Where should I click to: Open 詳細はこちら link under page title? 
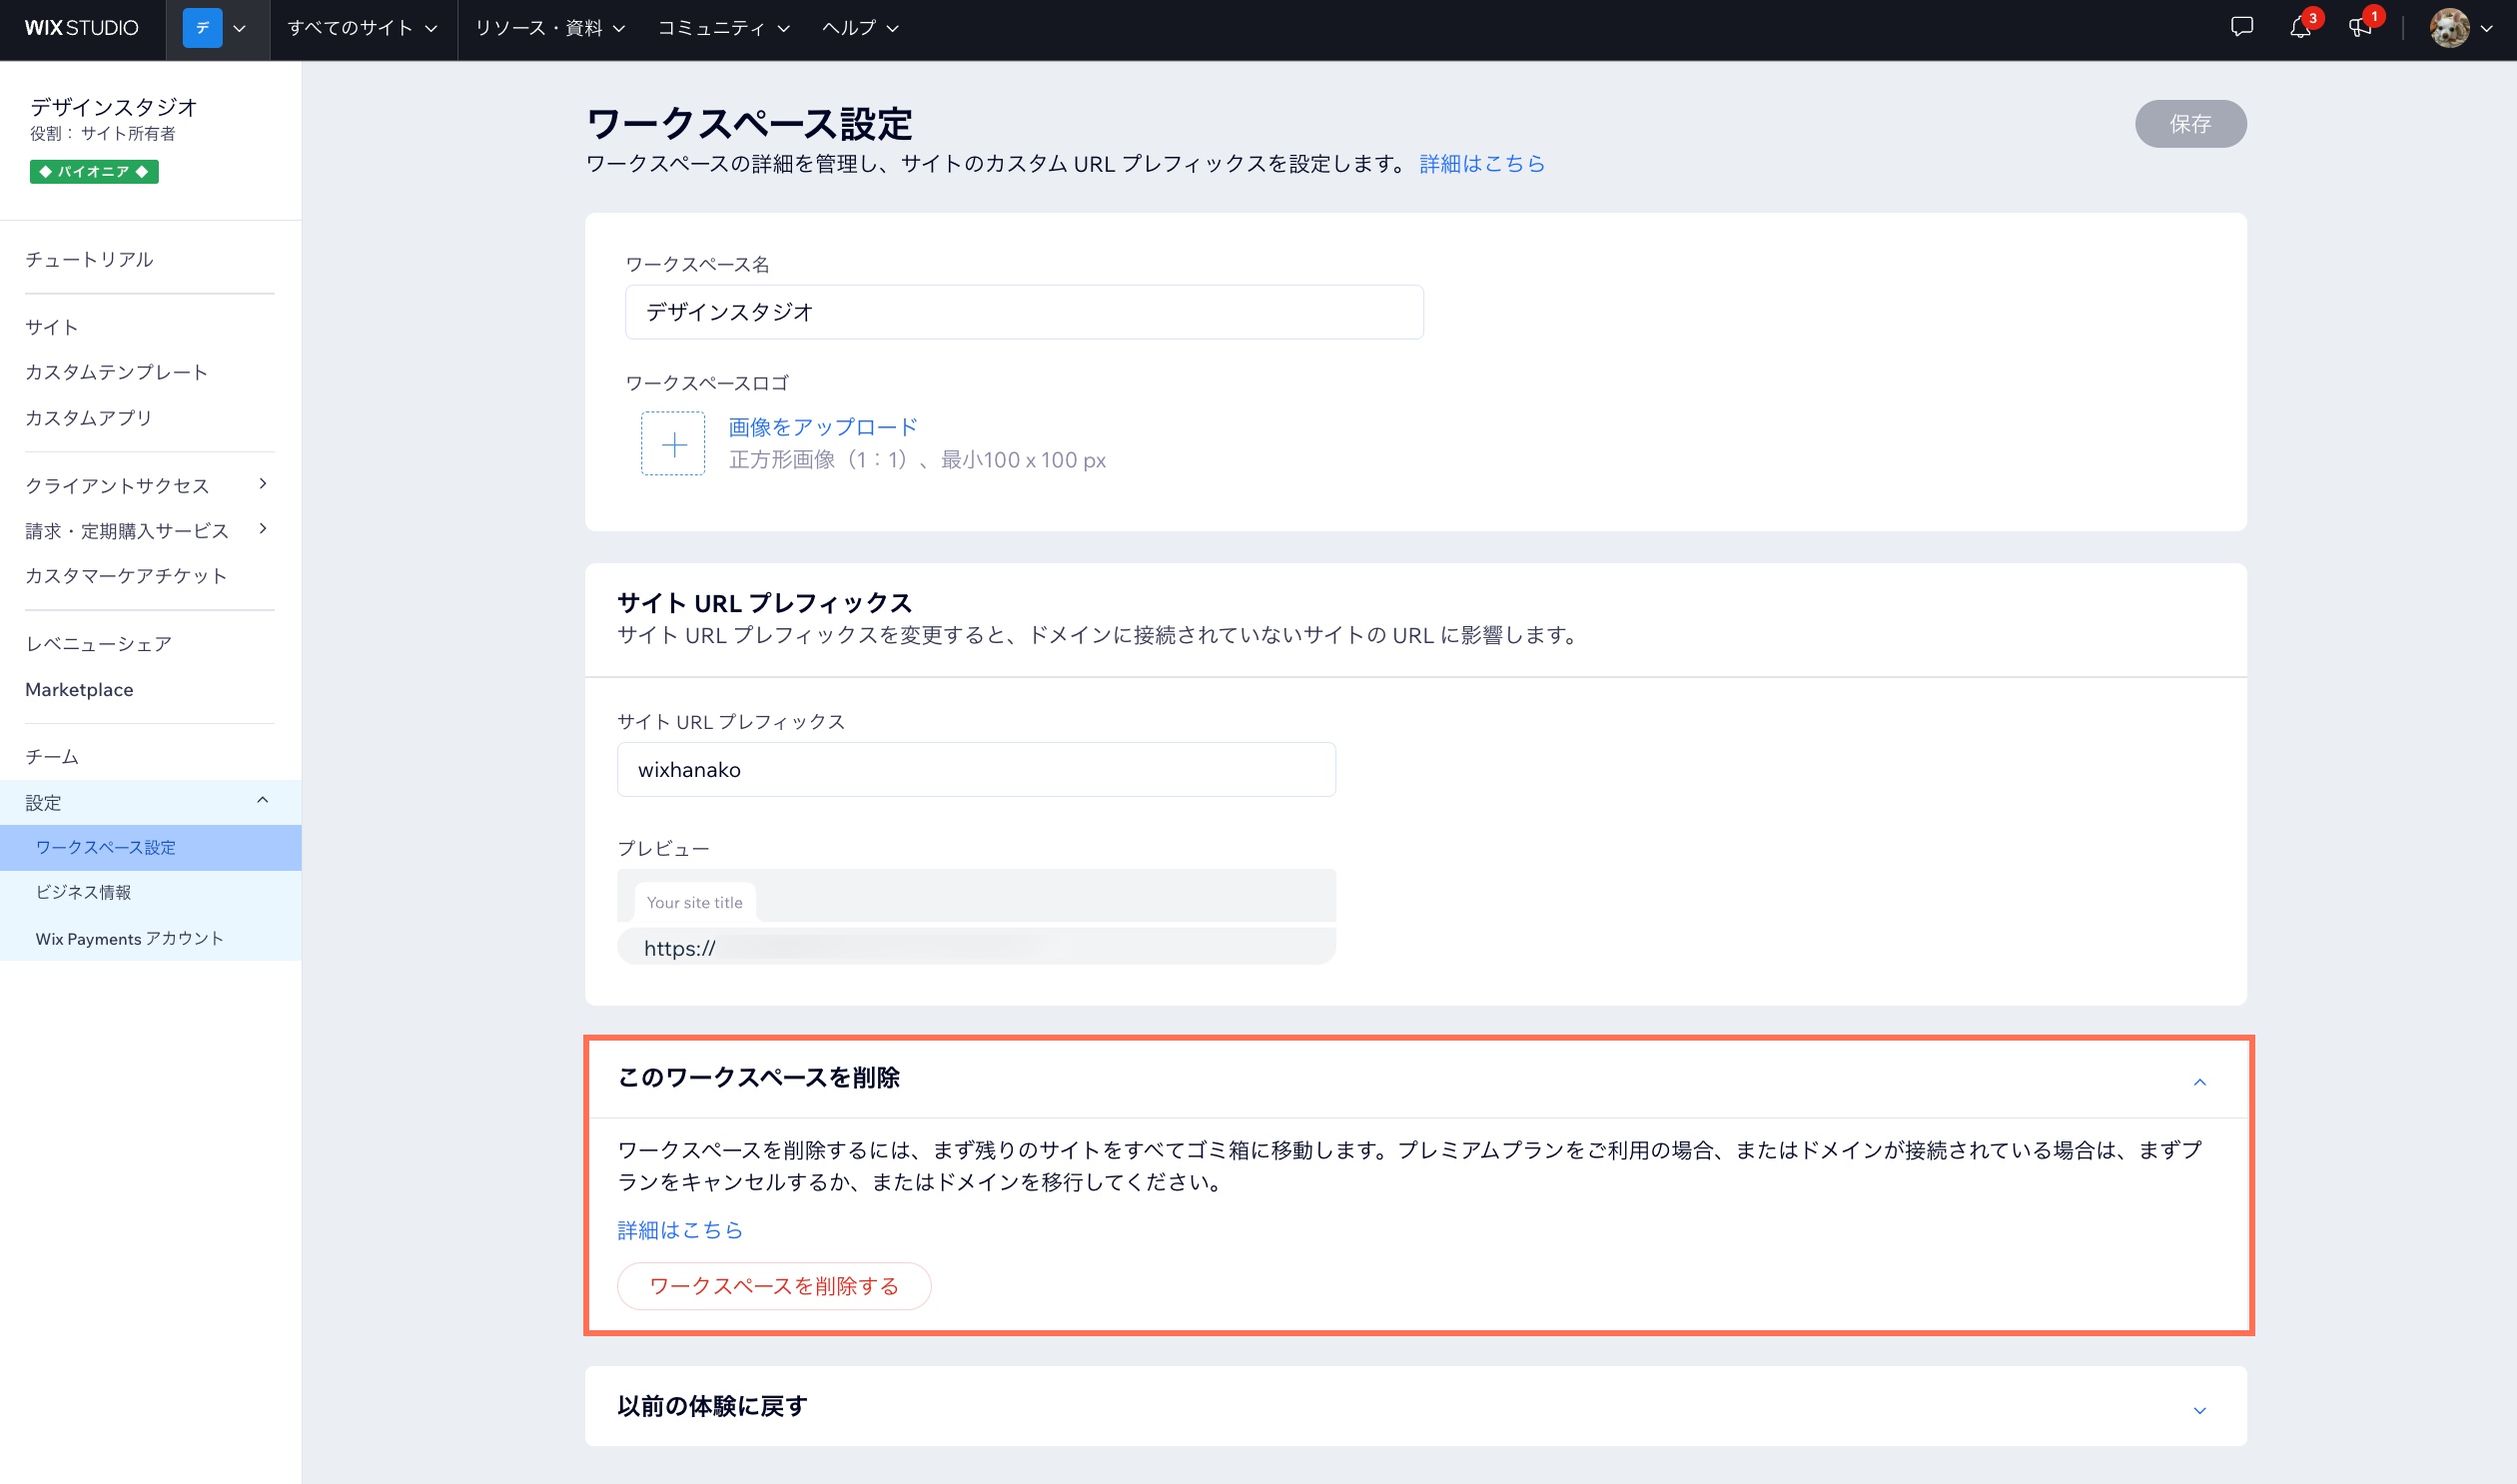click(x=1481, y=164)
